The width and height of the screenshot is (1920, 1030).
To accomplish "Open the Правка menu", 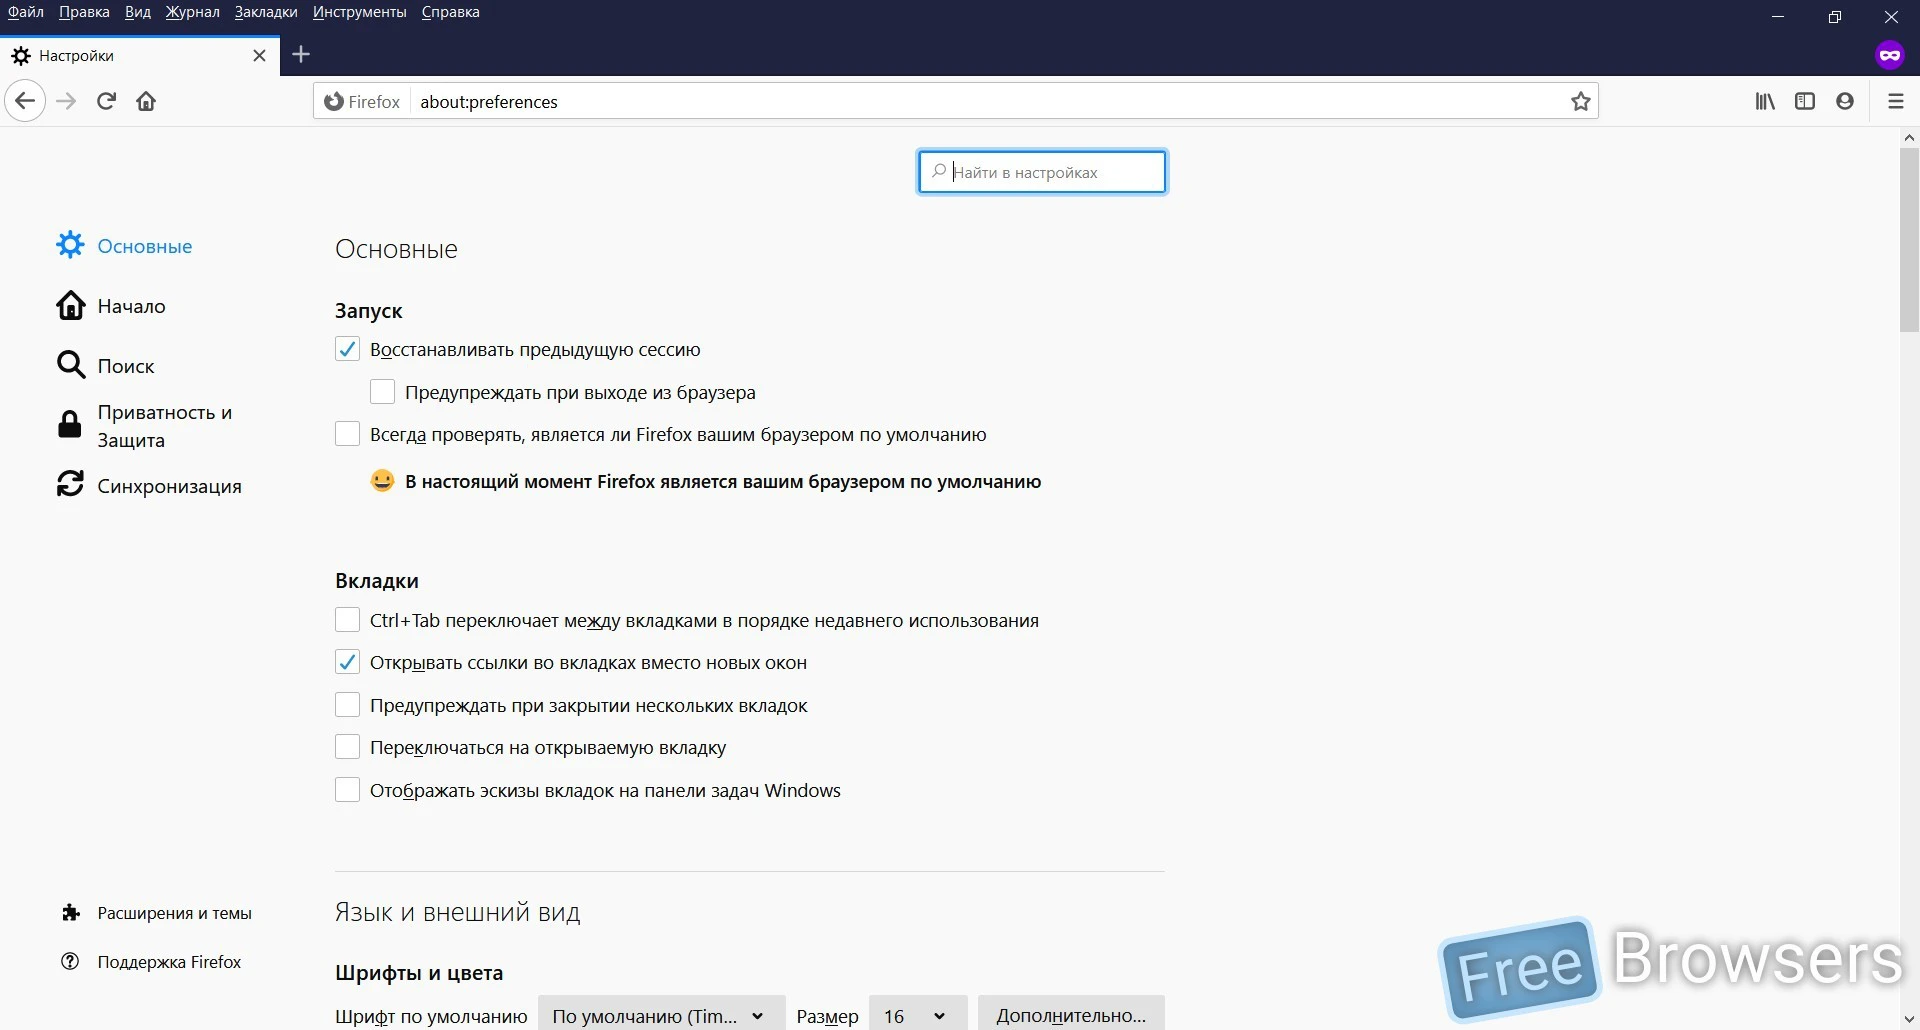I will [x=84, y=12].
